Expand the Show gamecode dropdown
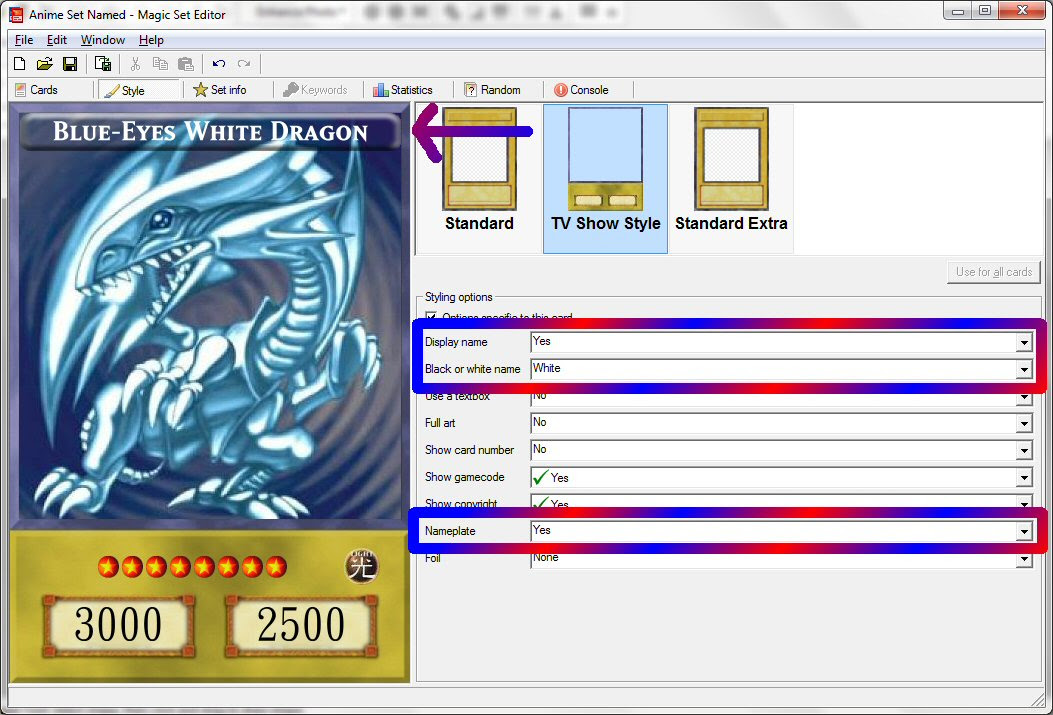This screenshot has width=1053, height=715. click(x=1023, y=477)
